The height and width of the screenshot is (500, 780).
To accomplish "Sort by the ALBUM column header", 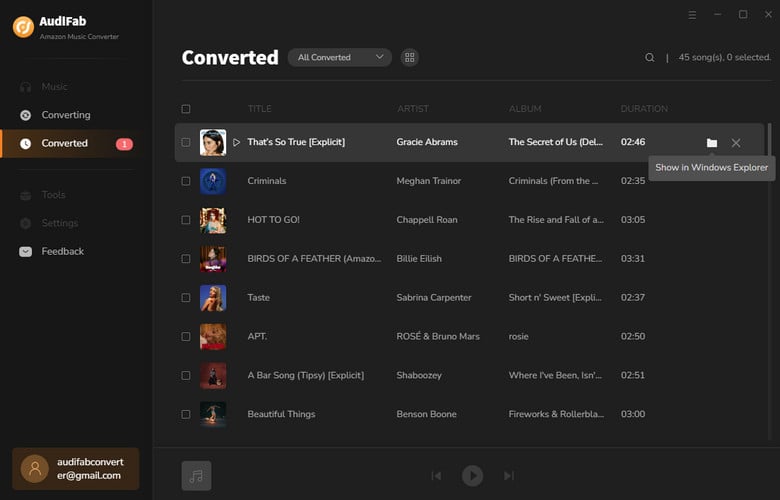I will (x=525, y=109).
